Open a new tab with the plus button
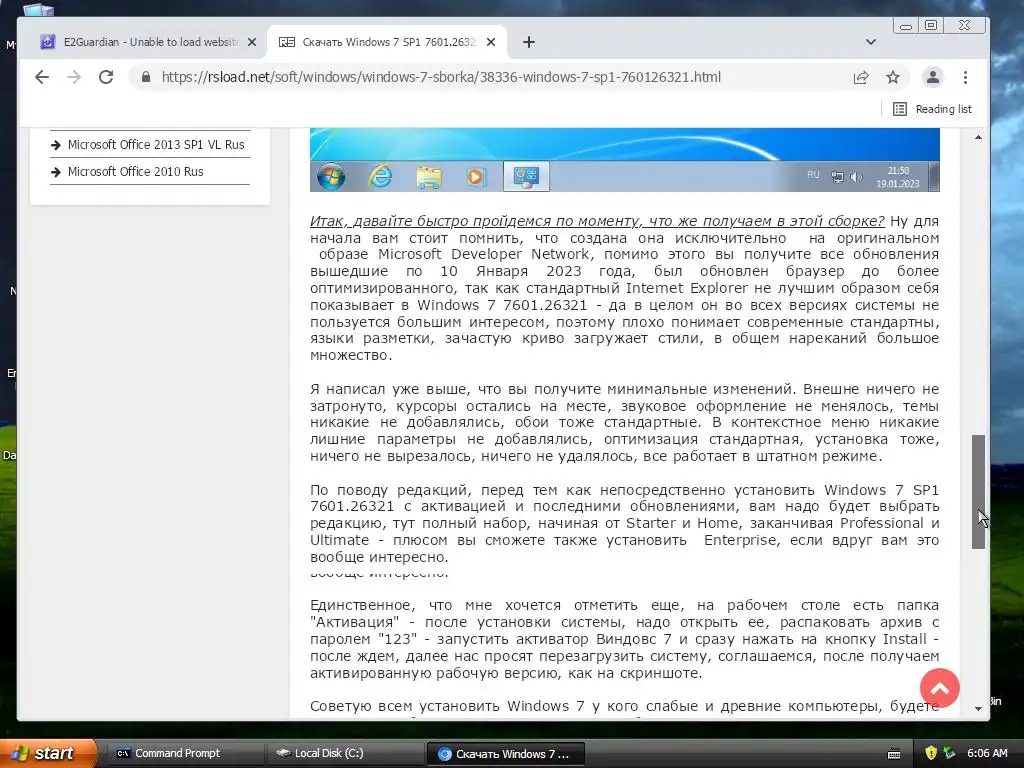Image resolution: width=1024 pixels, height=768 pixels. coord(529,42)
